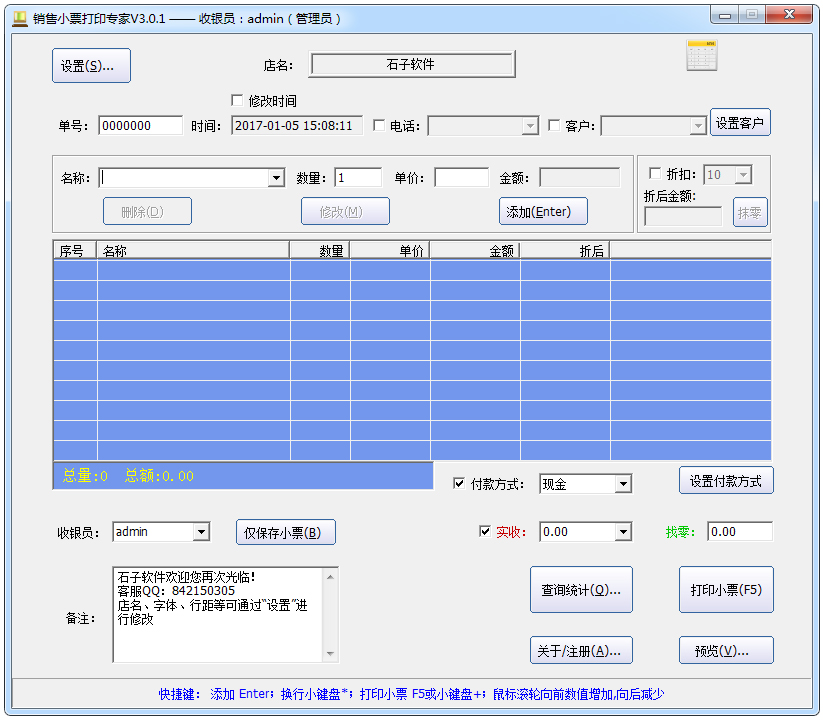The image size is (823, 720).
Task: Click the 金额 column header
Action: pos(475,250)
